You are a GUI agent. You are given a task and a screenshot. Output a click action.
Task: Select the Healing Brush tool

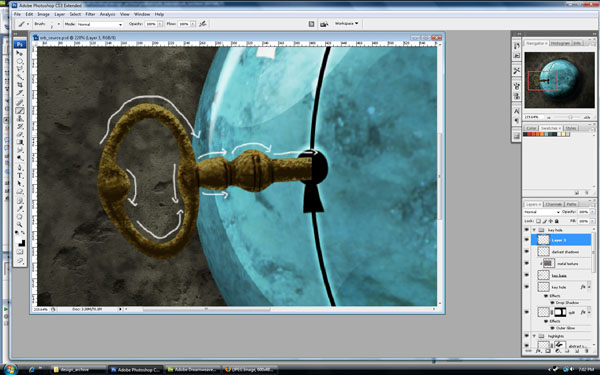click(20, 102)
